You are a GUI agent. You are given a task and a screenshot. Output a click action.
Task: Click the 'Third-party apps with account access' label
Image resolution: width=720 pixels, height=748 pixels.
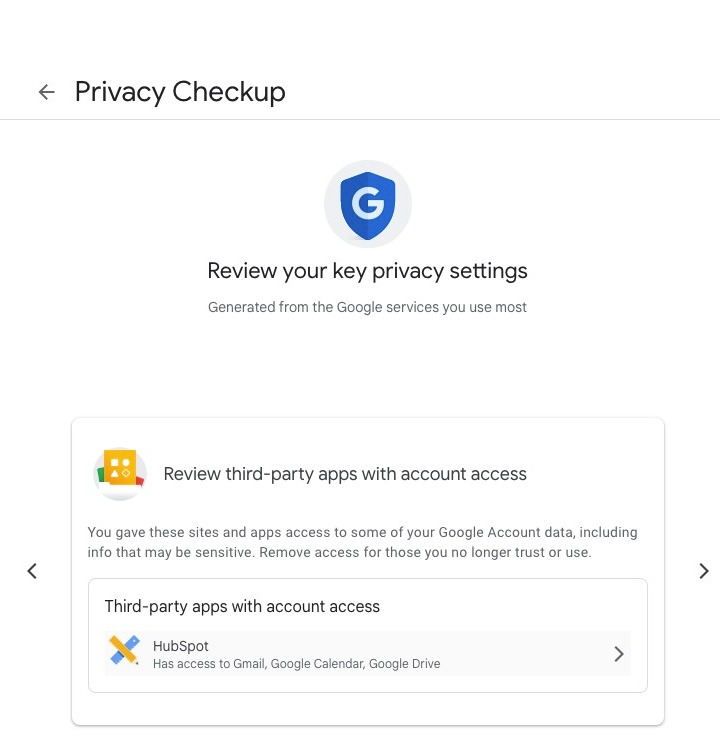[242, 606]
